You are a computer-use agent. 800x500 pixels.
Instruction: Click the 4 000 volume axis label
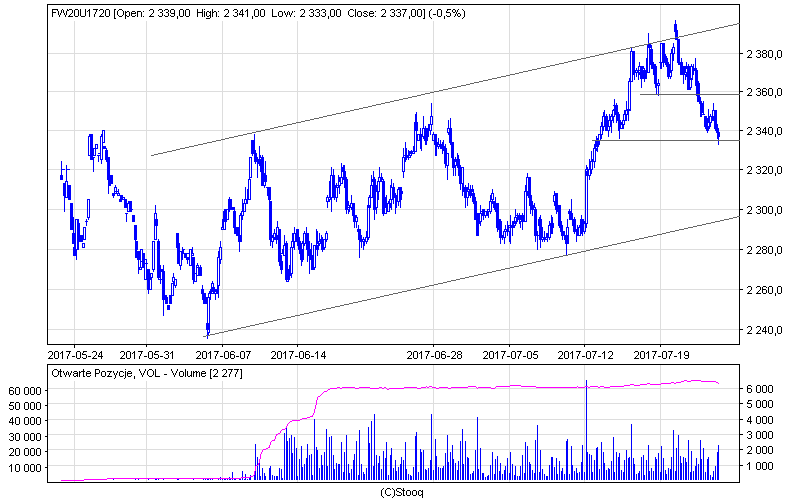(x=760, y=420)
